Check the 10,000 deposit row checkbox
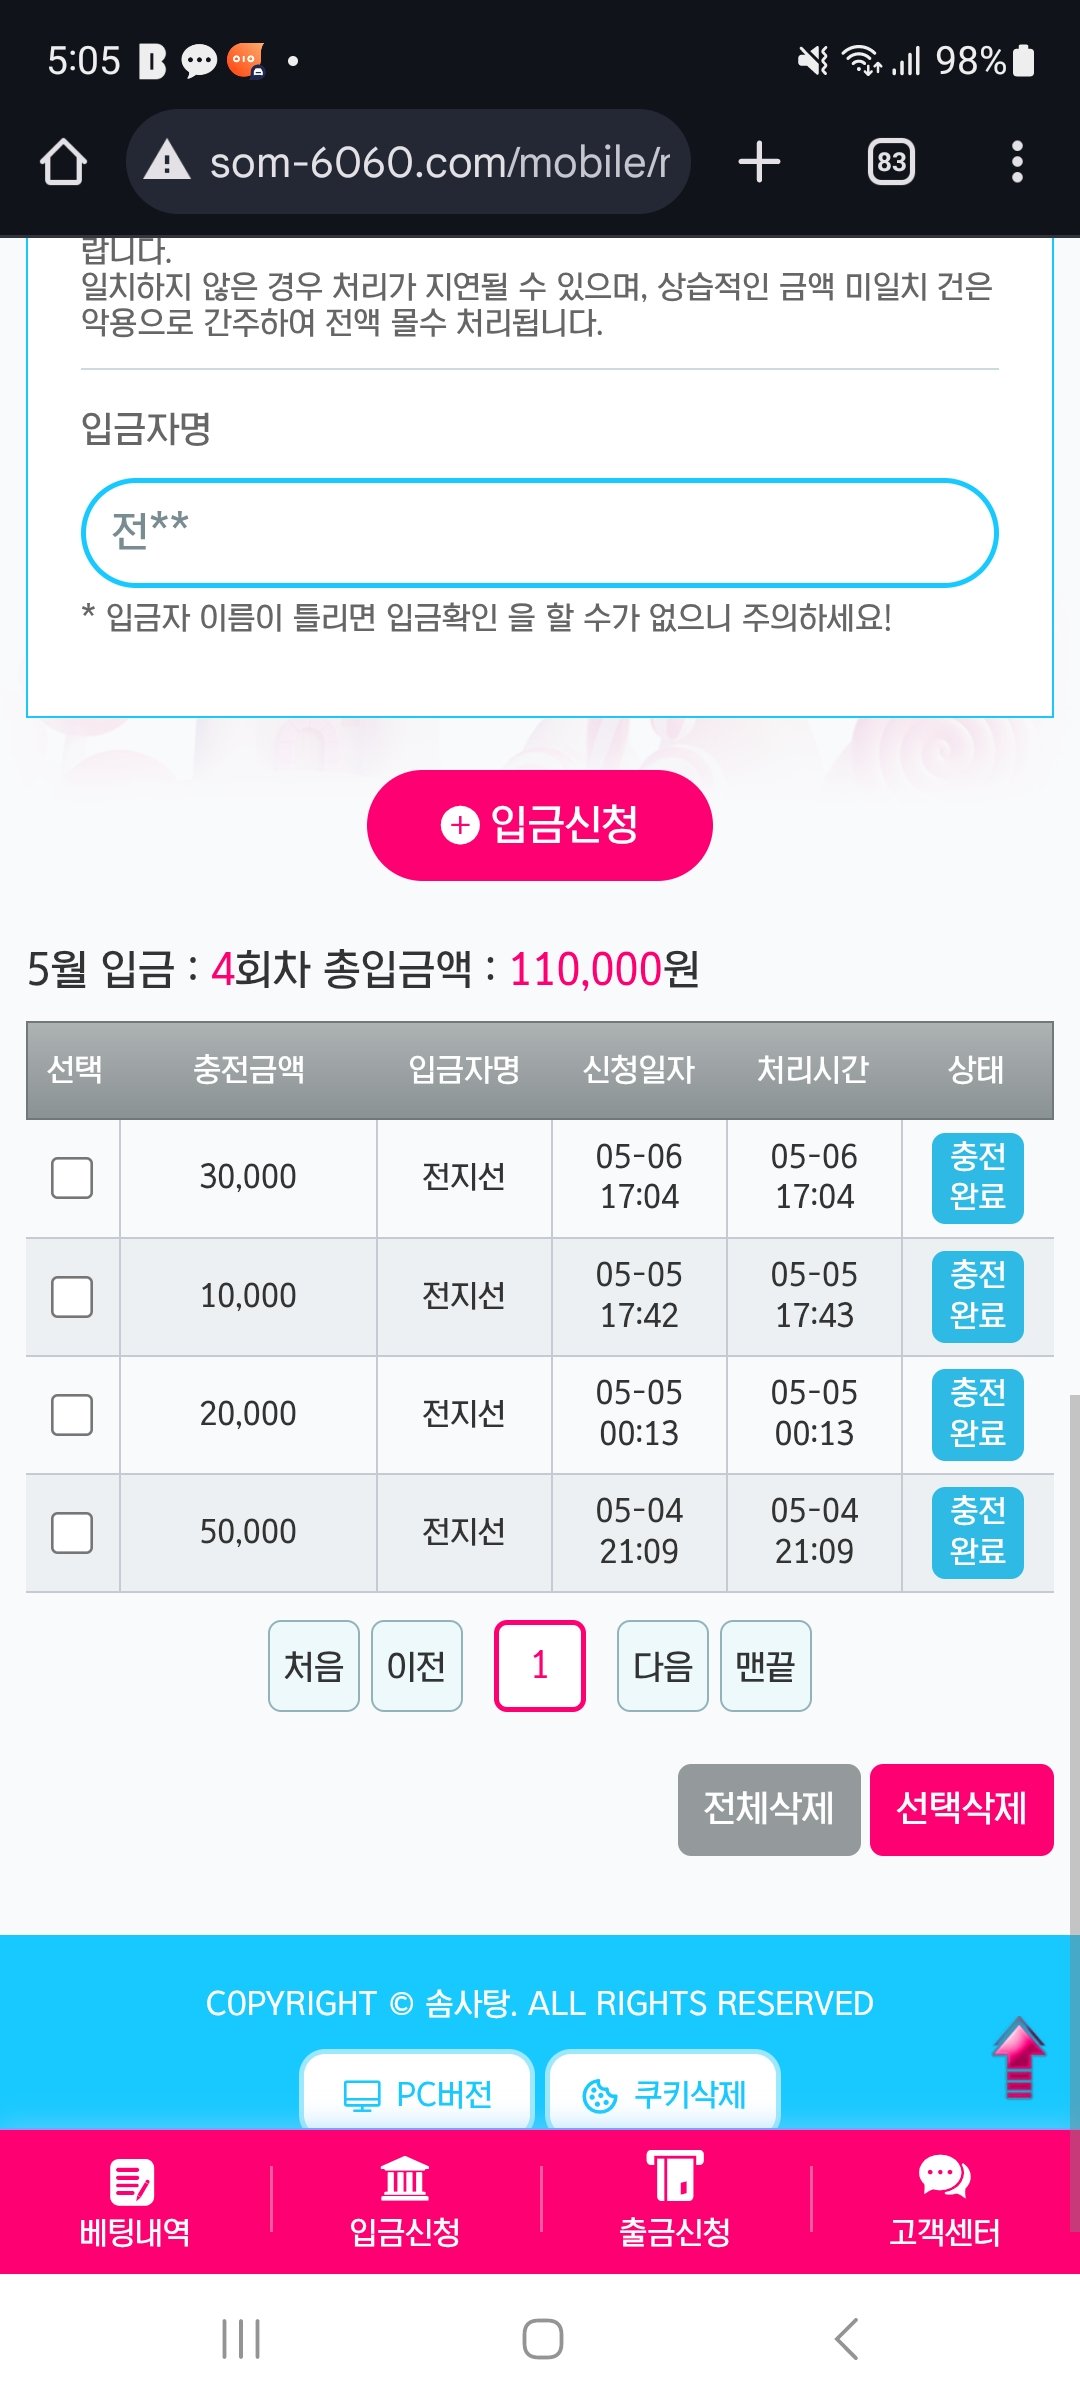 72,1297
